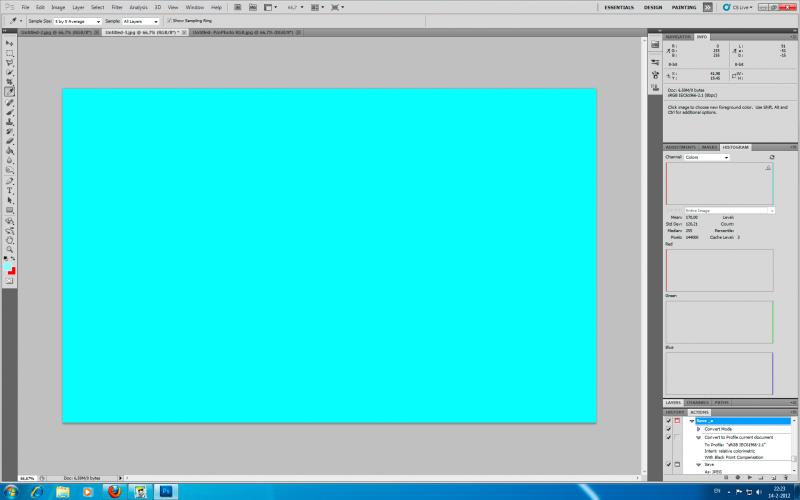Image resolution: width=800 pixels, height=500 pixels.
Task: Switch to the Design workspace
Action: (653, 8)
